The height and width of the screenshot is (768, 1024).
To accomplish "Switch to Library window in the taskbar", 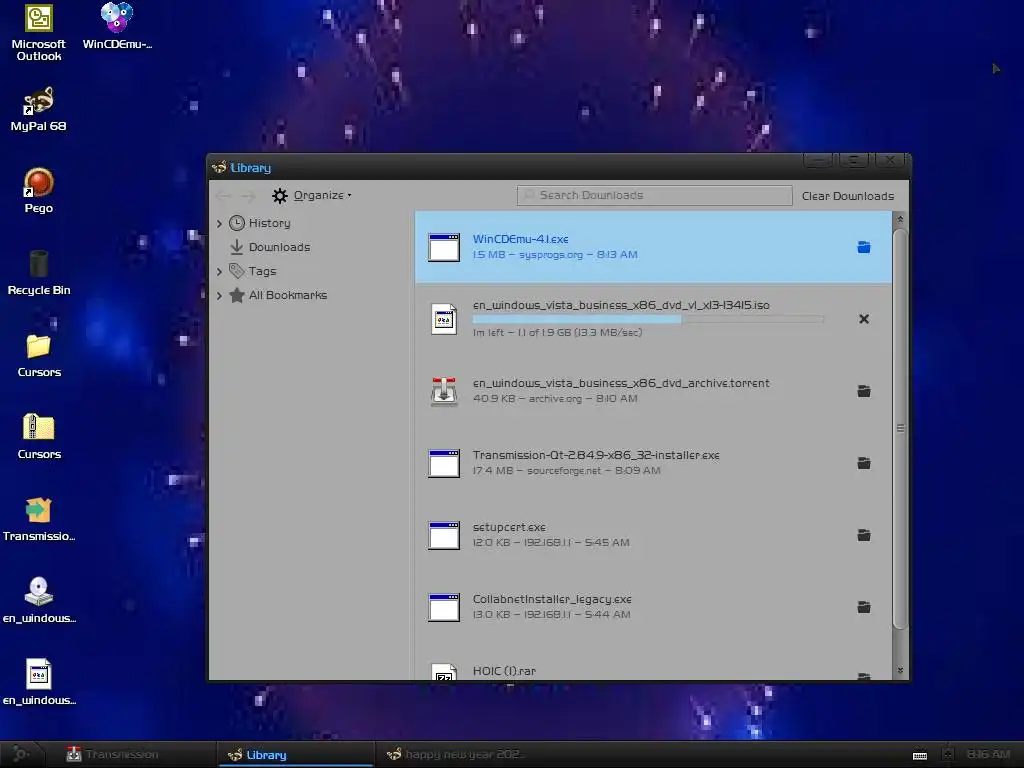I will pos(295,754).
